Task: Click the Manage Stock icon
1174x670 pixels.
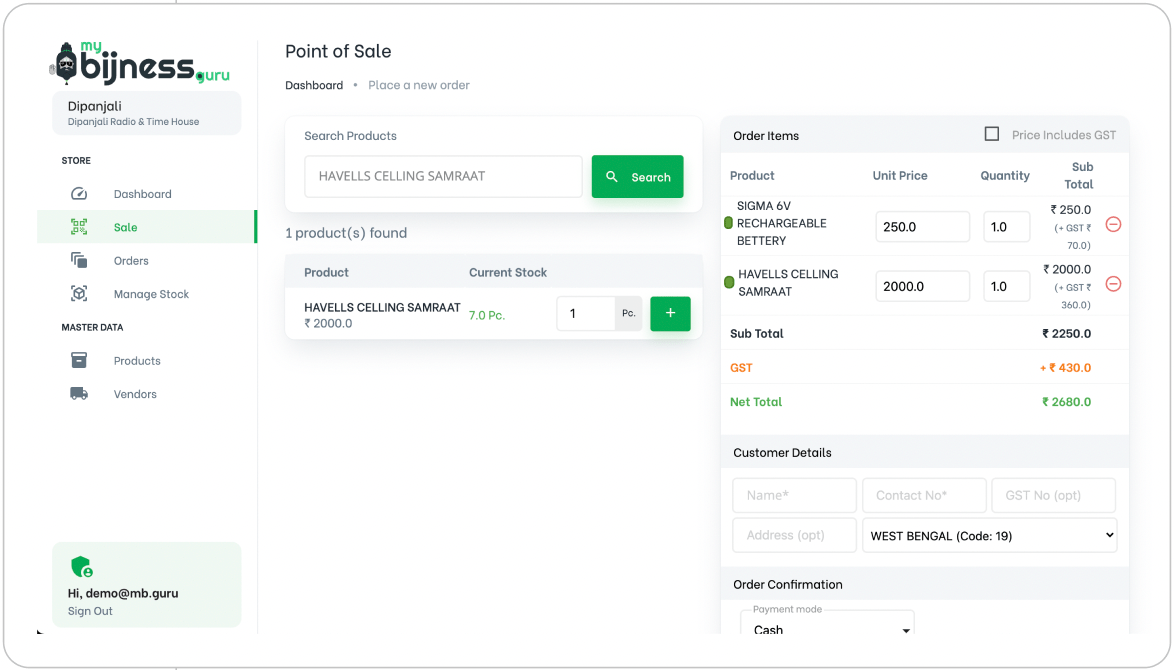Action: click(x=79, y=294)
